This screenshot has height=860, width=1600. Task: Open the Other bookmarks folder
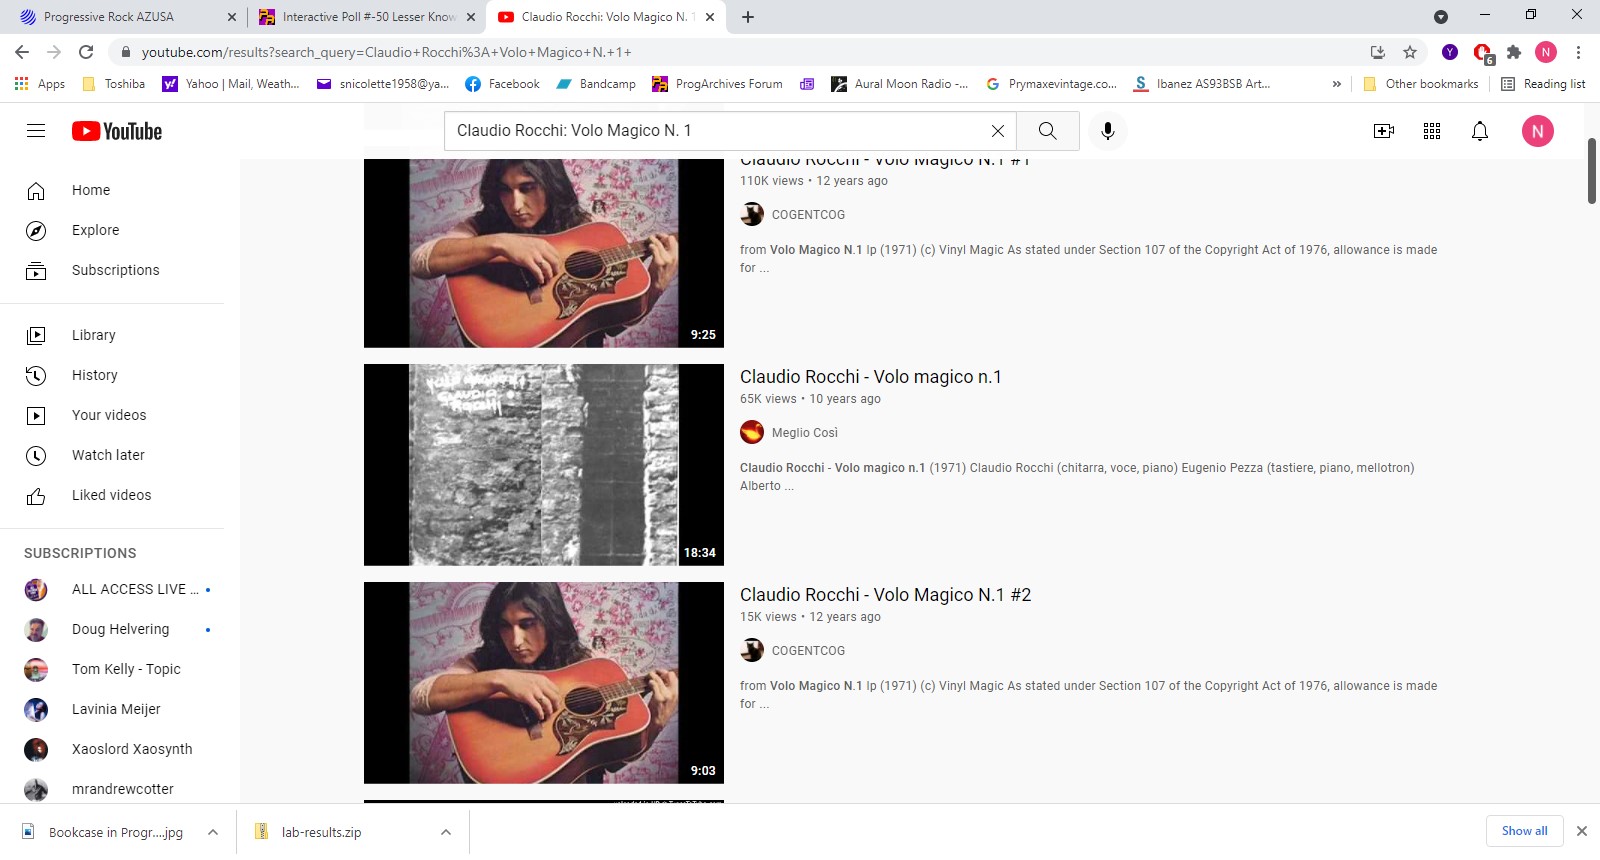pyautogui.click(x=1420, y=84)
